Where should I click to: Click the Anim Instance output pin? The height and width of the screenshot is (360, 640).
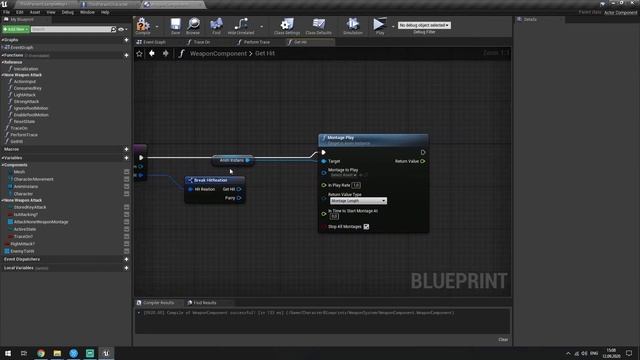247,160
